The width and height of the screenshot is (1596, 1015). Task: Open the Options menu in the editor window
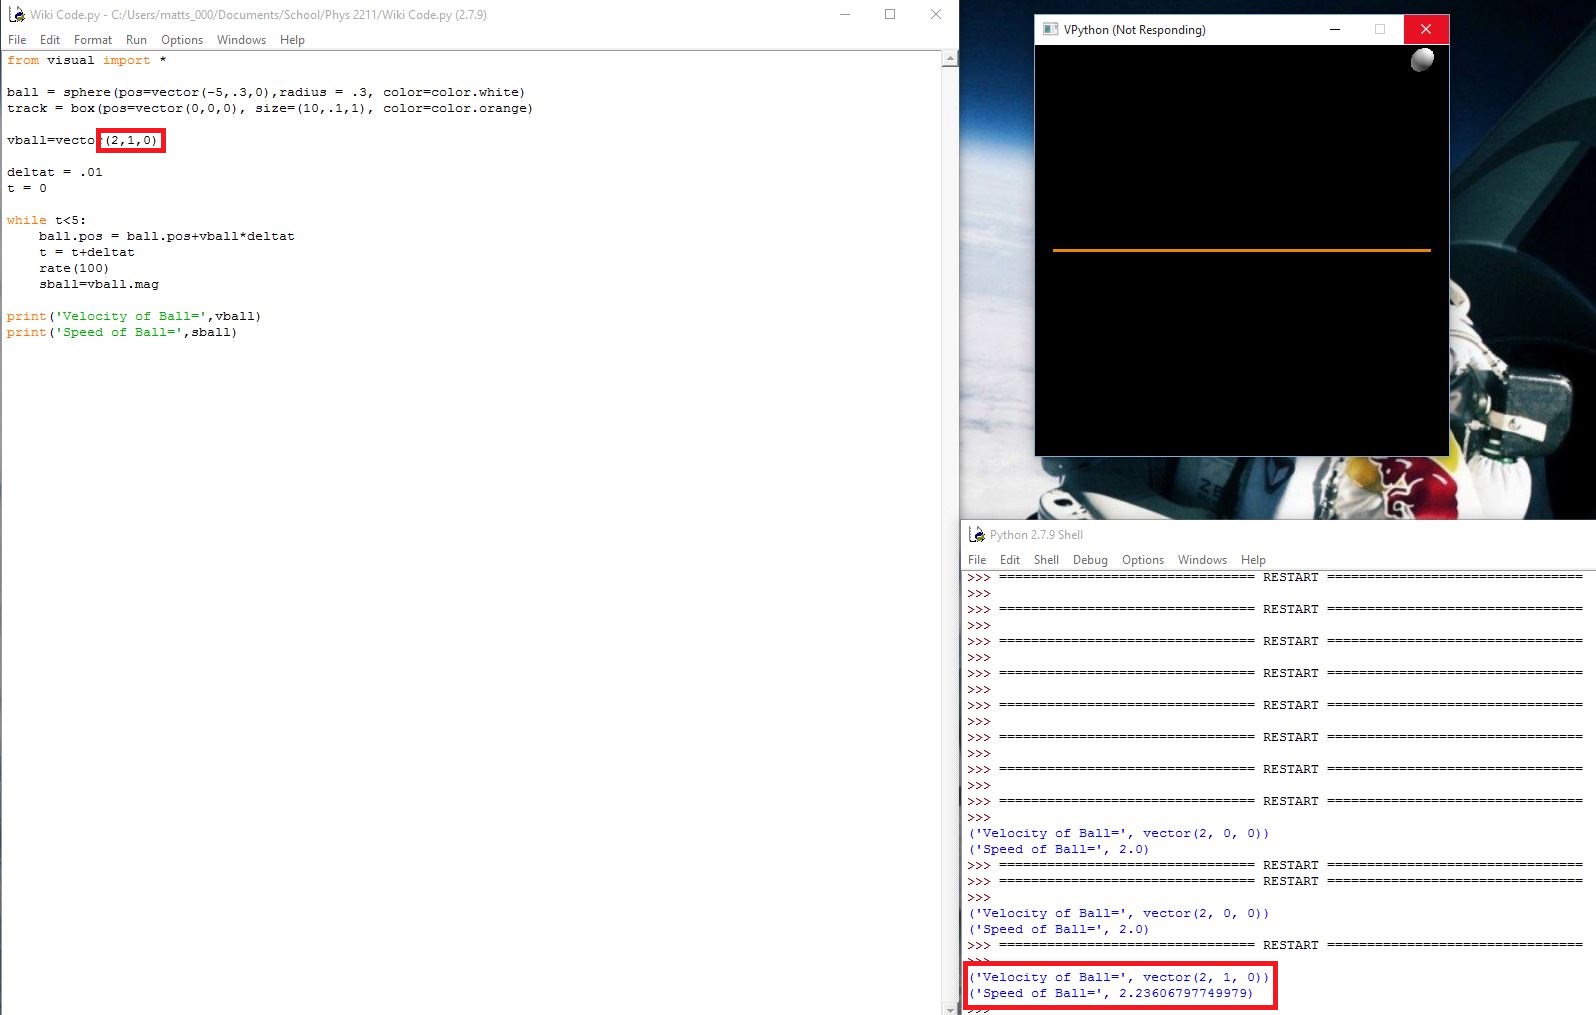point(182,40)
